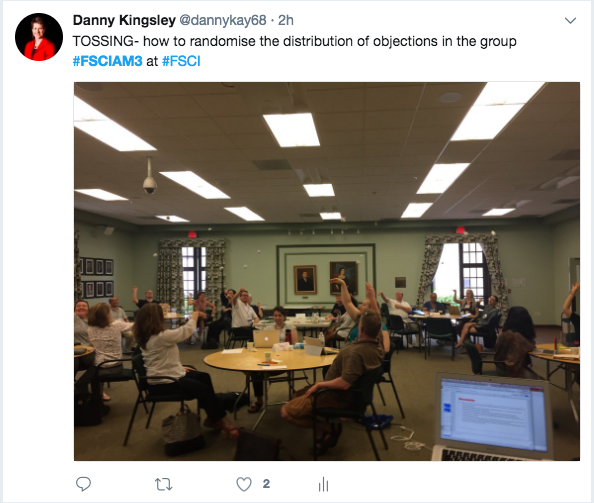Image resolution: width=594 pixels, height=503 pixels.
Task: Click the like count number 2
Action: coord(266,484)
